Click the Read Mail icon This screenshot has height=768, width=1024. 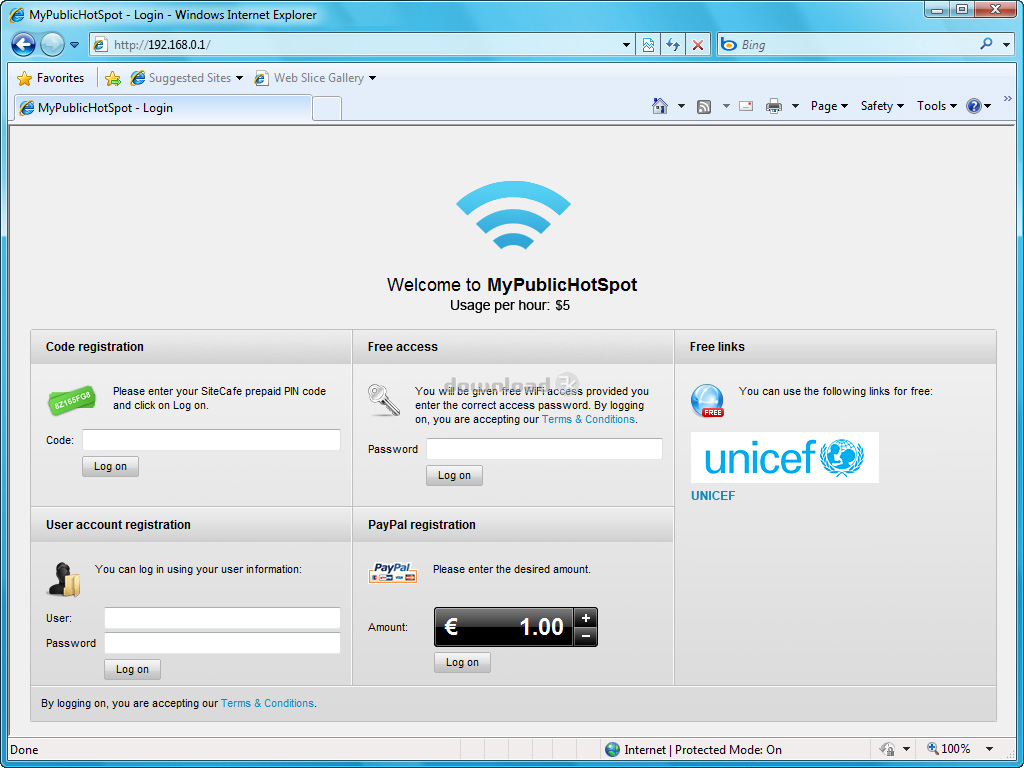click(746, 106)
